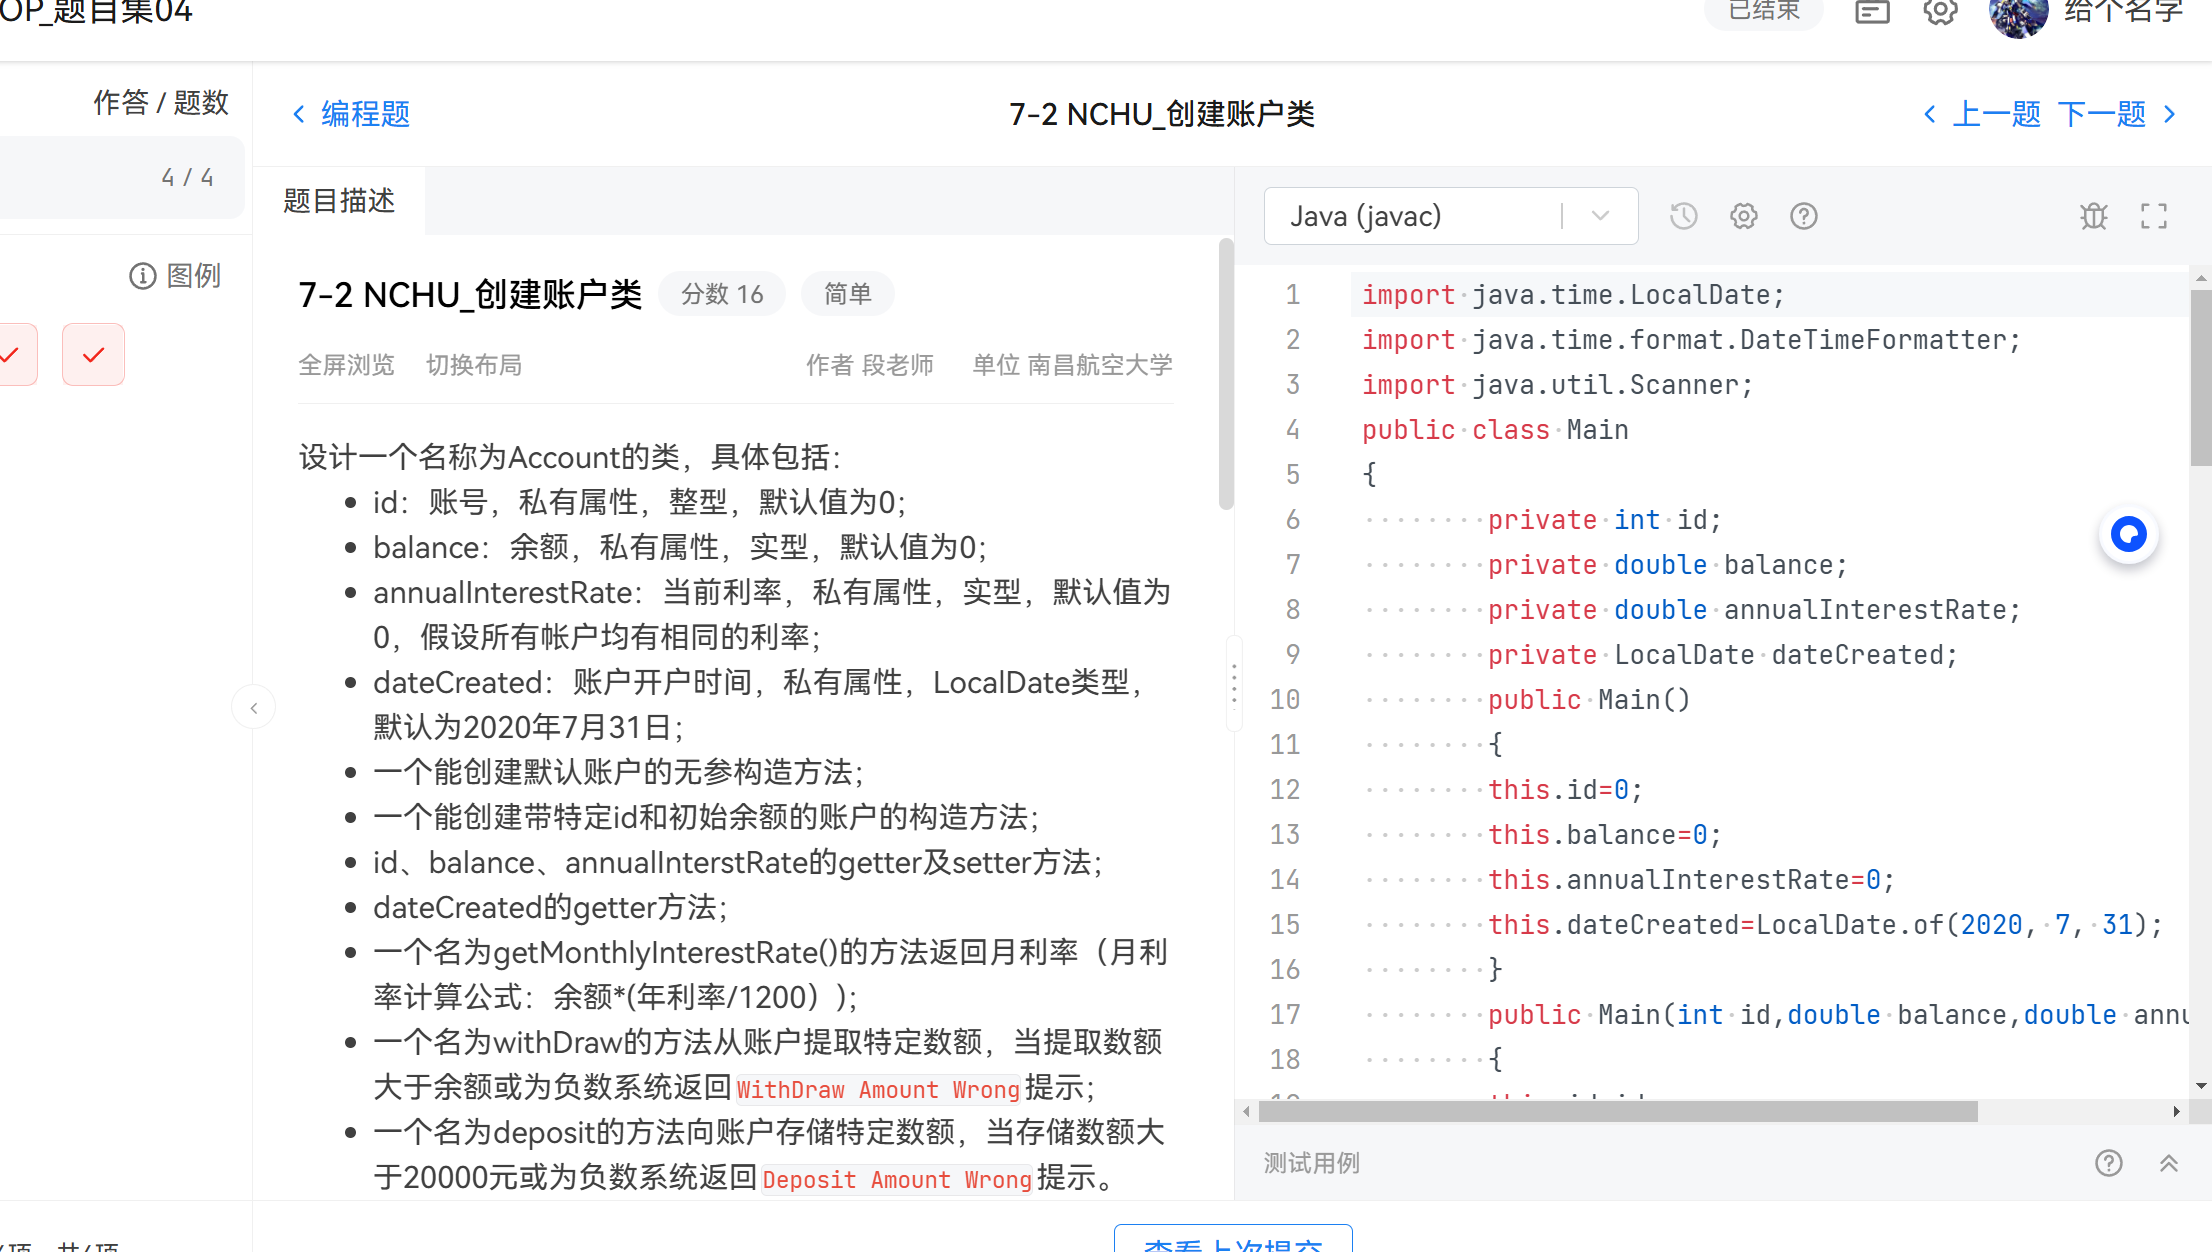Expand the 测试用例 panel with double chevron
The image size is (2212, 1252).
(x=2169, y=1163)
